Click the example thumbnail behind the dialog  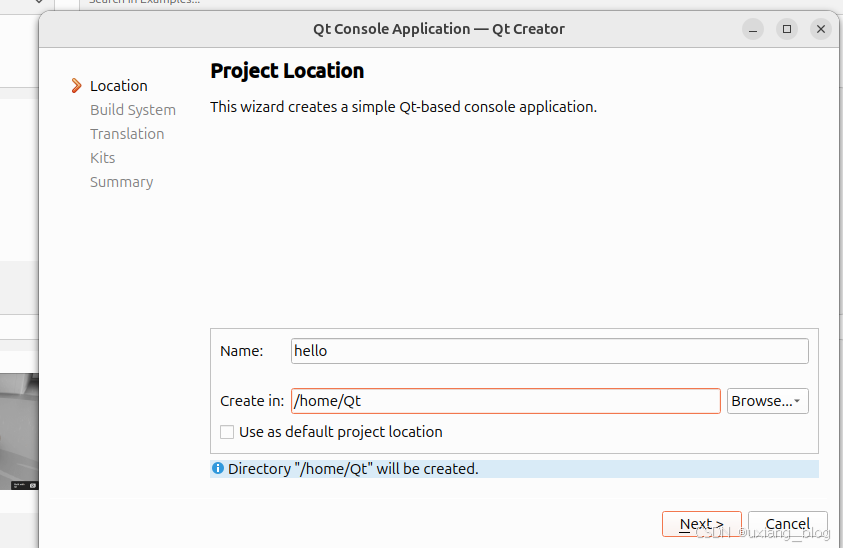(x=19, y=431)
